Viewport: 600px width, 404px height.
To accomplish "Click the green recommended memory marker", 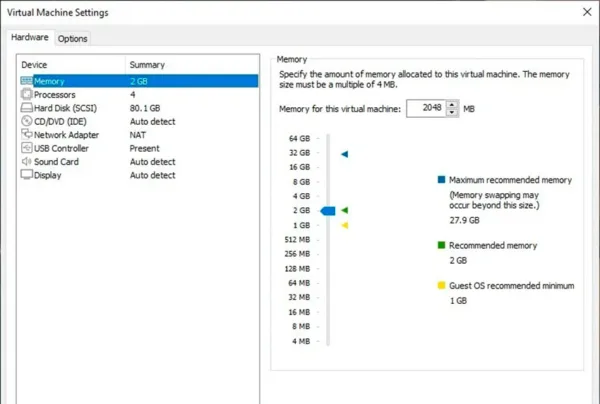I will pyautogui.click(x=344, y=210).
